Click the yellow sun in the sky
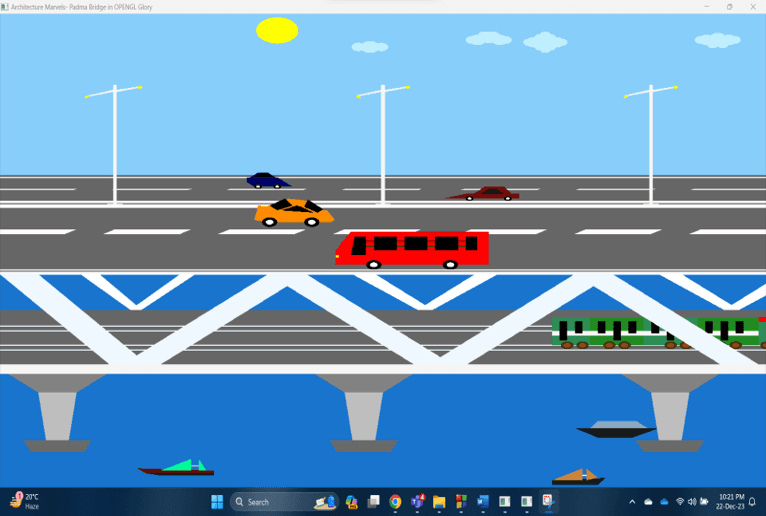The image size is (766, 516). click(277, 31)
